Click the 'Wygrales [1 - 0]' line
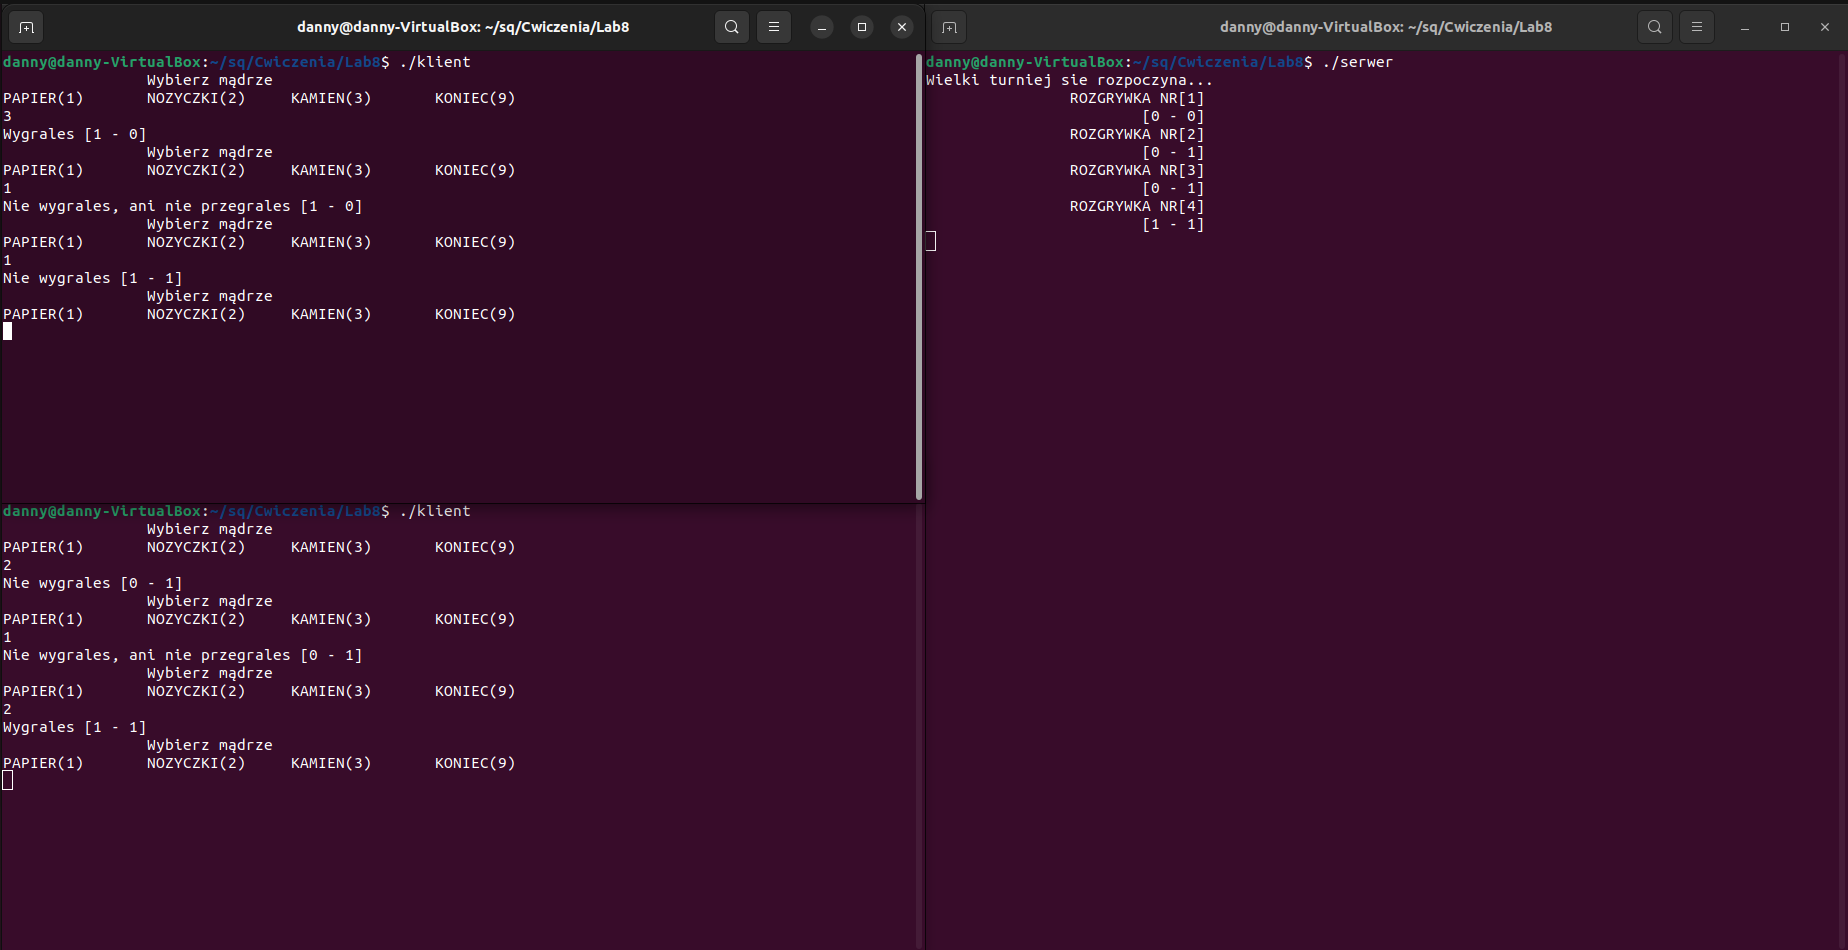This screenshot has height=950, width=1848. [75, 134]
